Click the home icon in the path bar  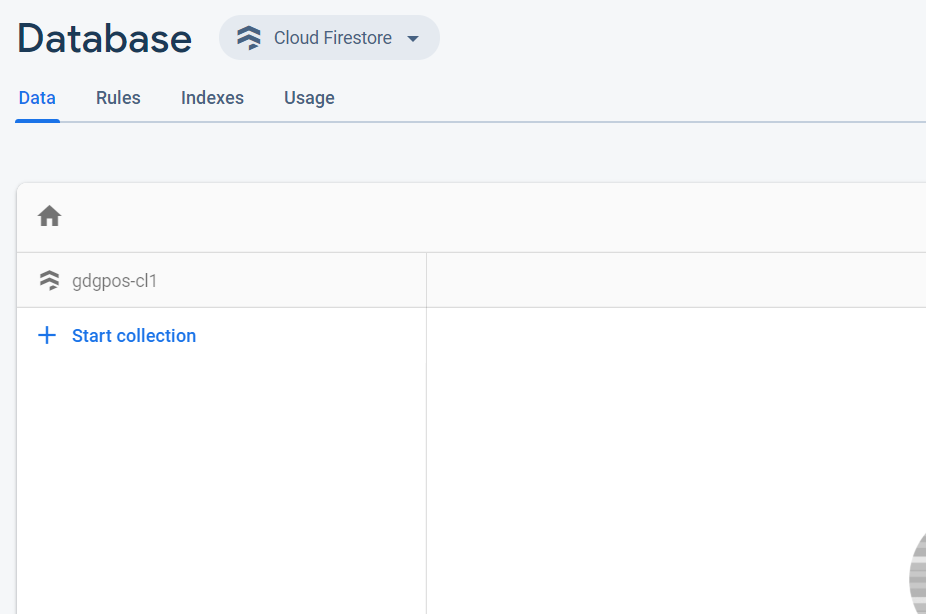(50, 216)
